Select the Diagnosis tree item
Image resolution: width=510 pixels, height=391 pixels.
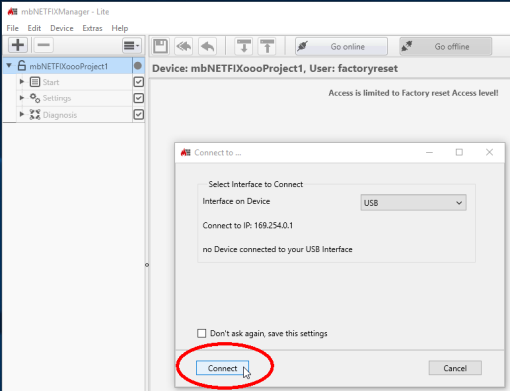click(60, 115)
